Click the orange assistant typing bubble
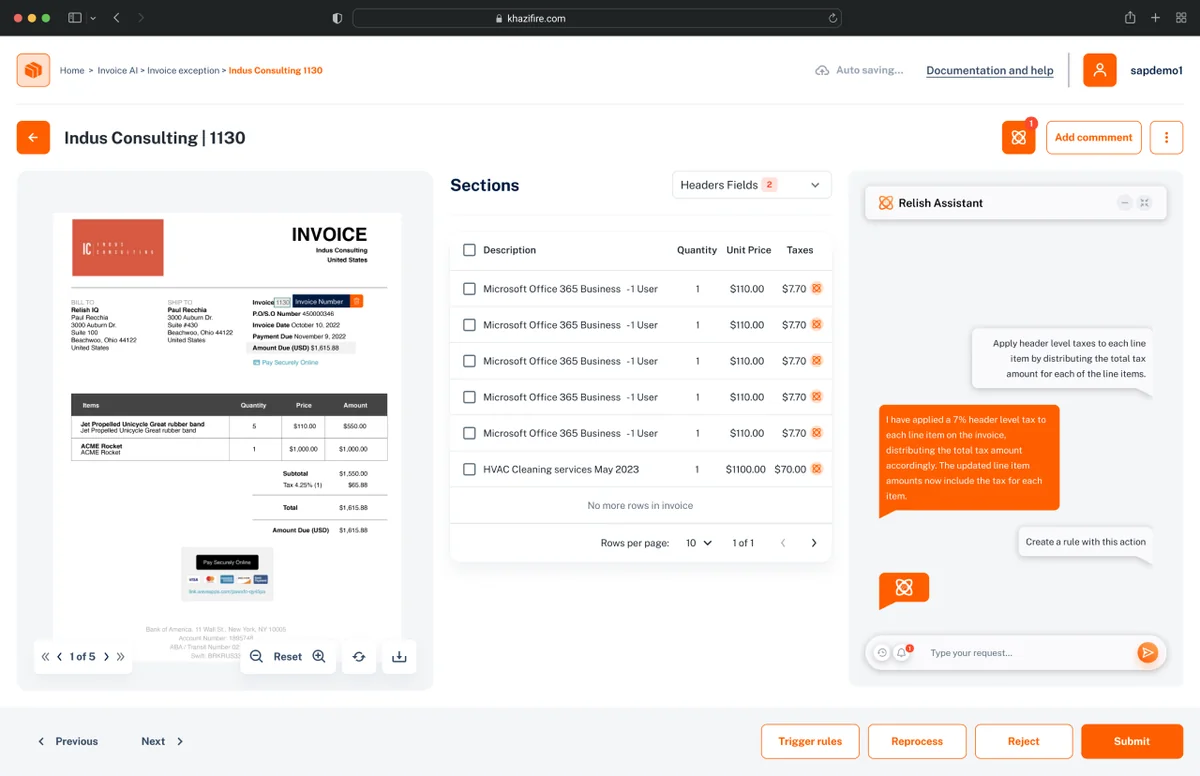1200x776 pixels. 904,588
